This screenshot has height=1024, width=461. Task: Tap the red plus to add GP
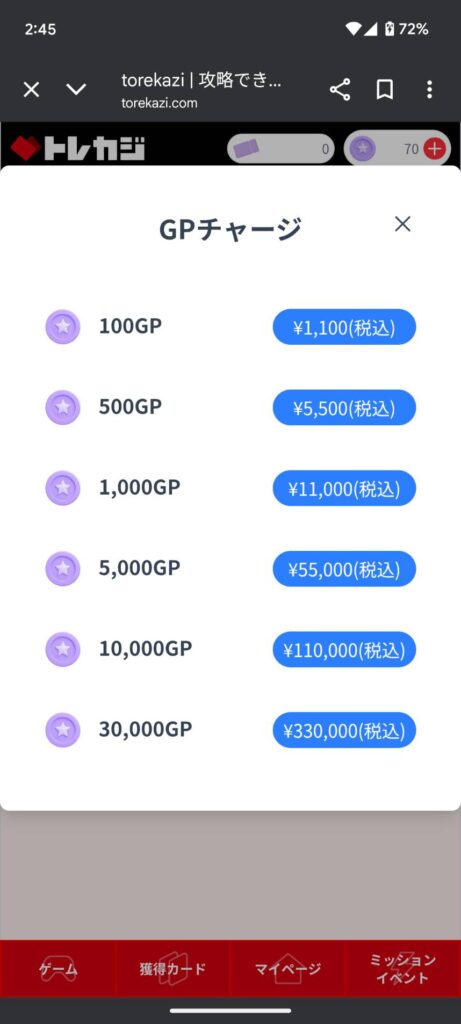[434, 149]
